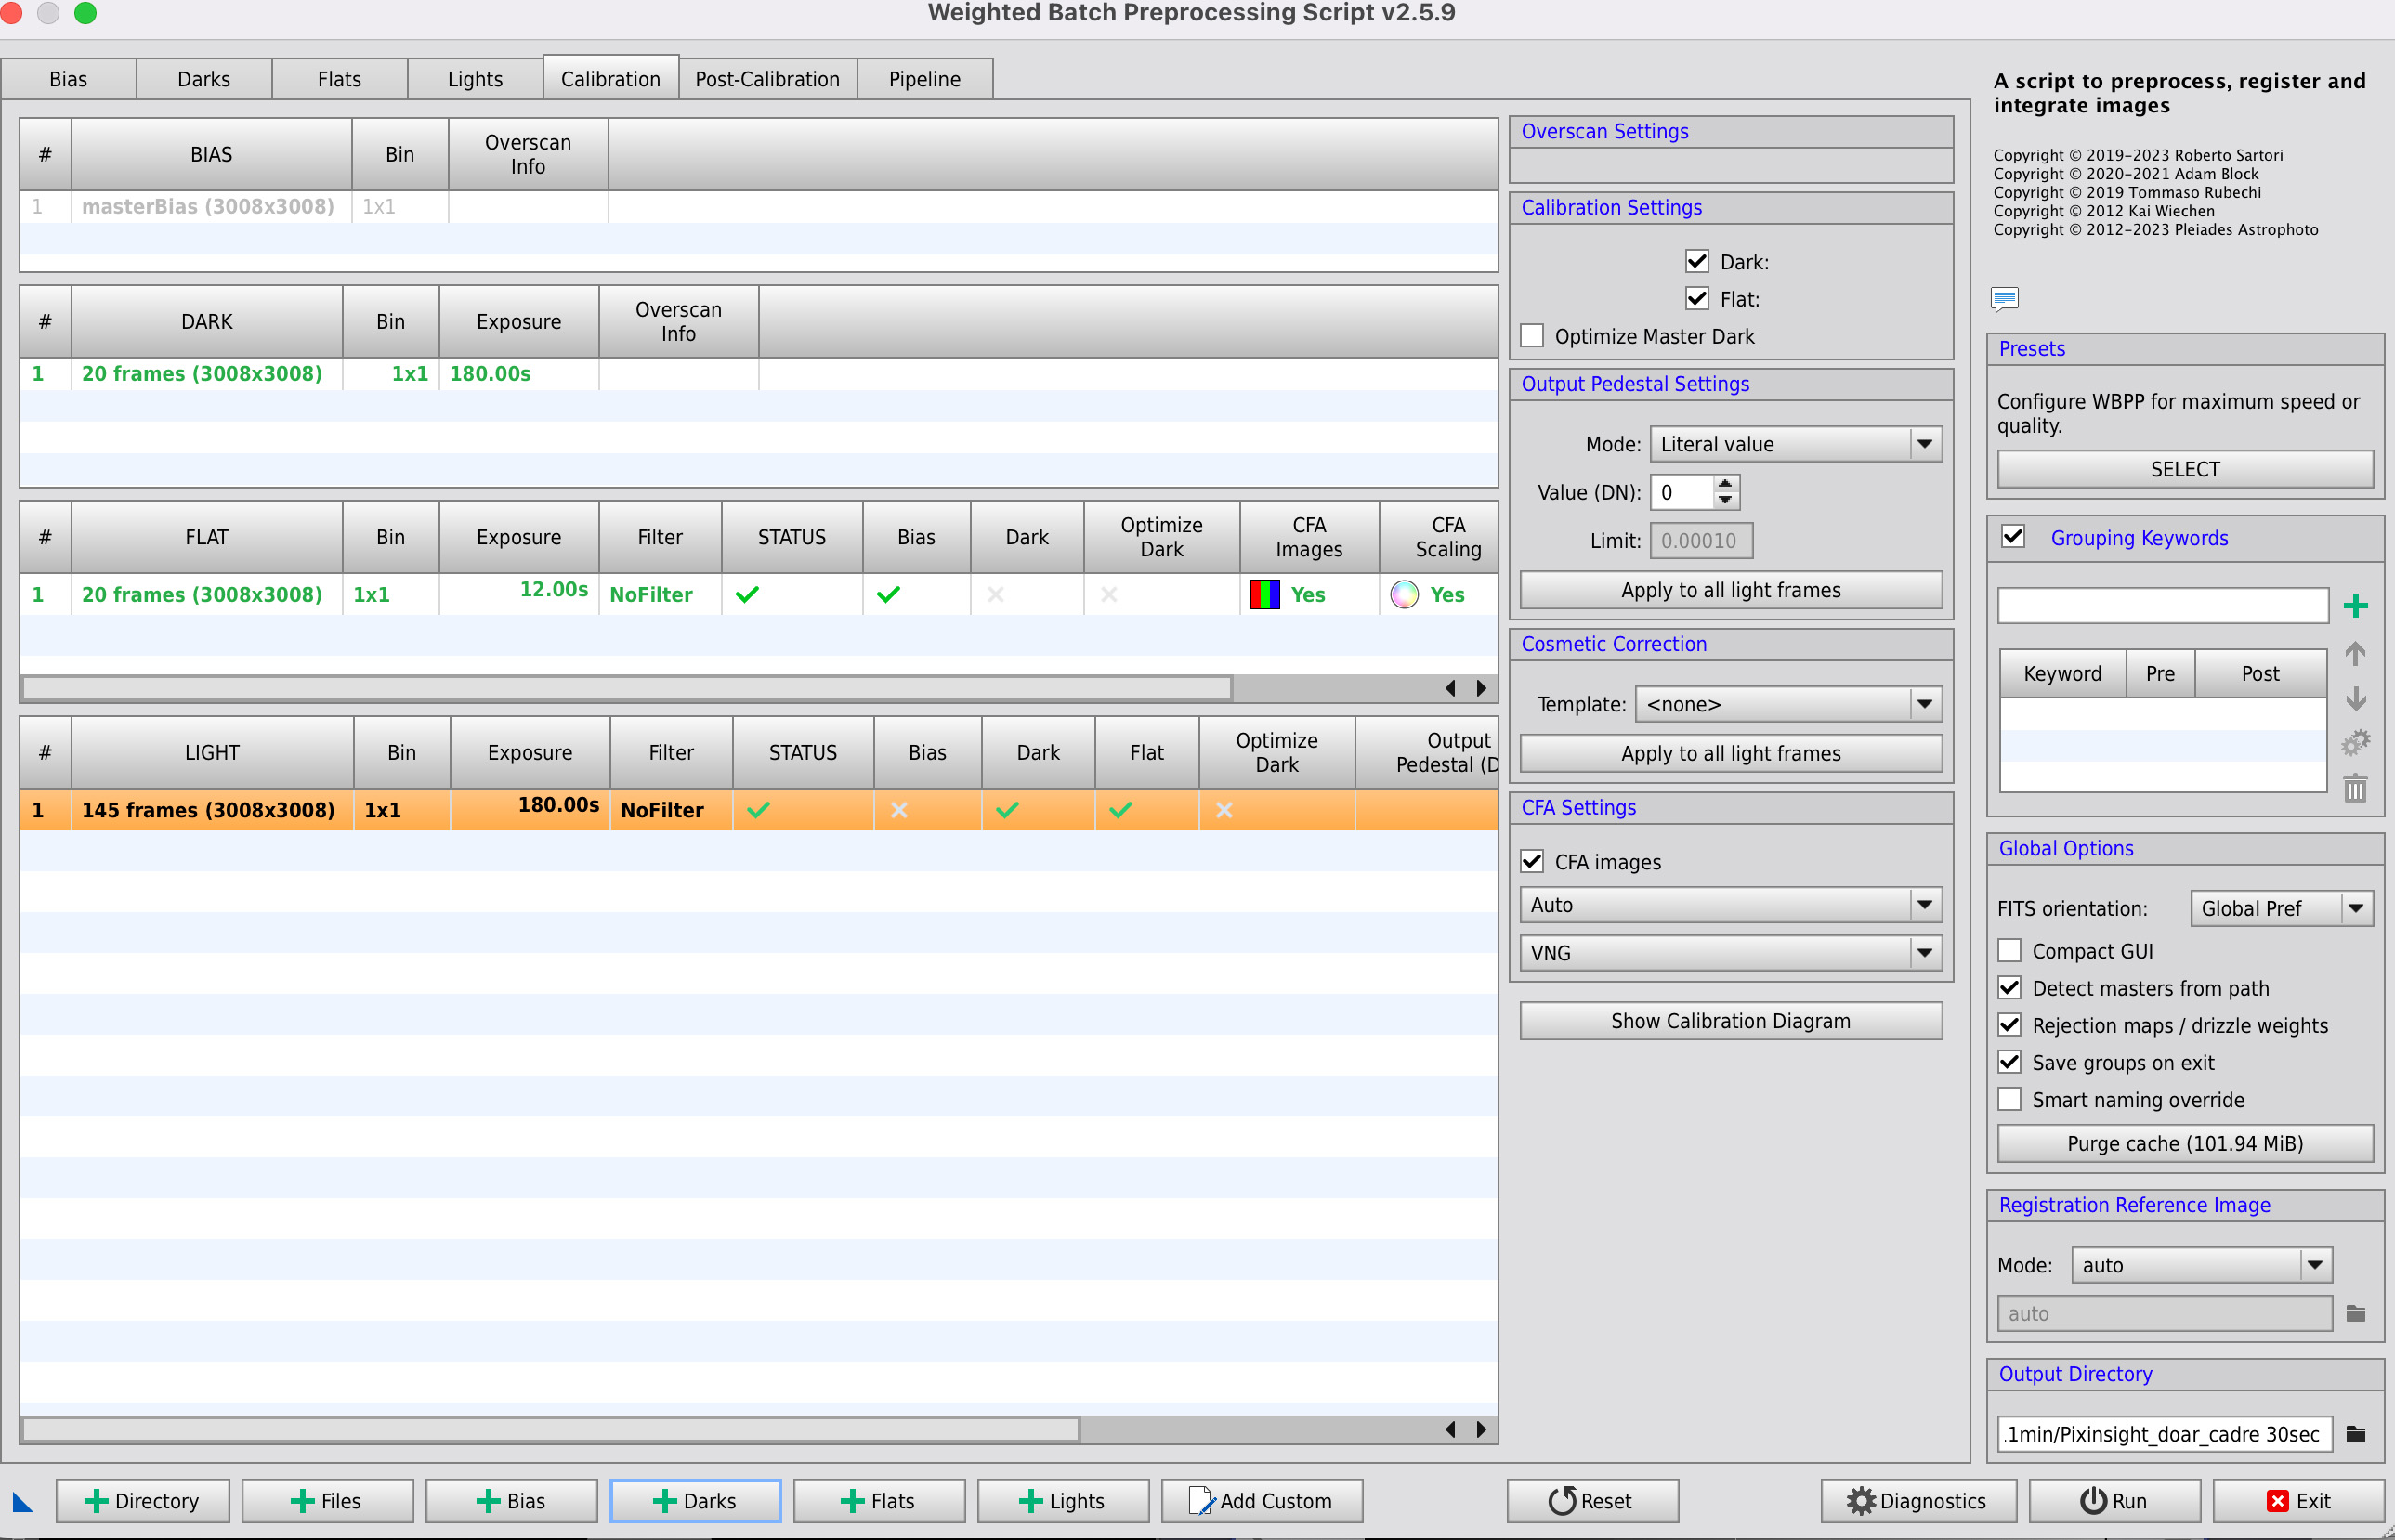Increase the Value (DN) stepper
The width and height of the screenshot is (2395, 1540).
pos(1725,483)
